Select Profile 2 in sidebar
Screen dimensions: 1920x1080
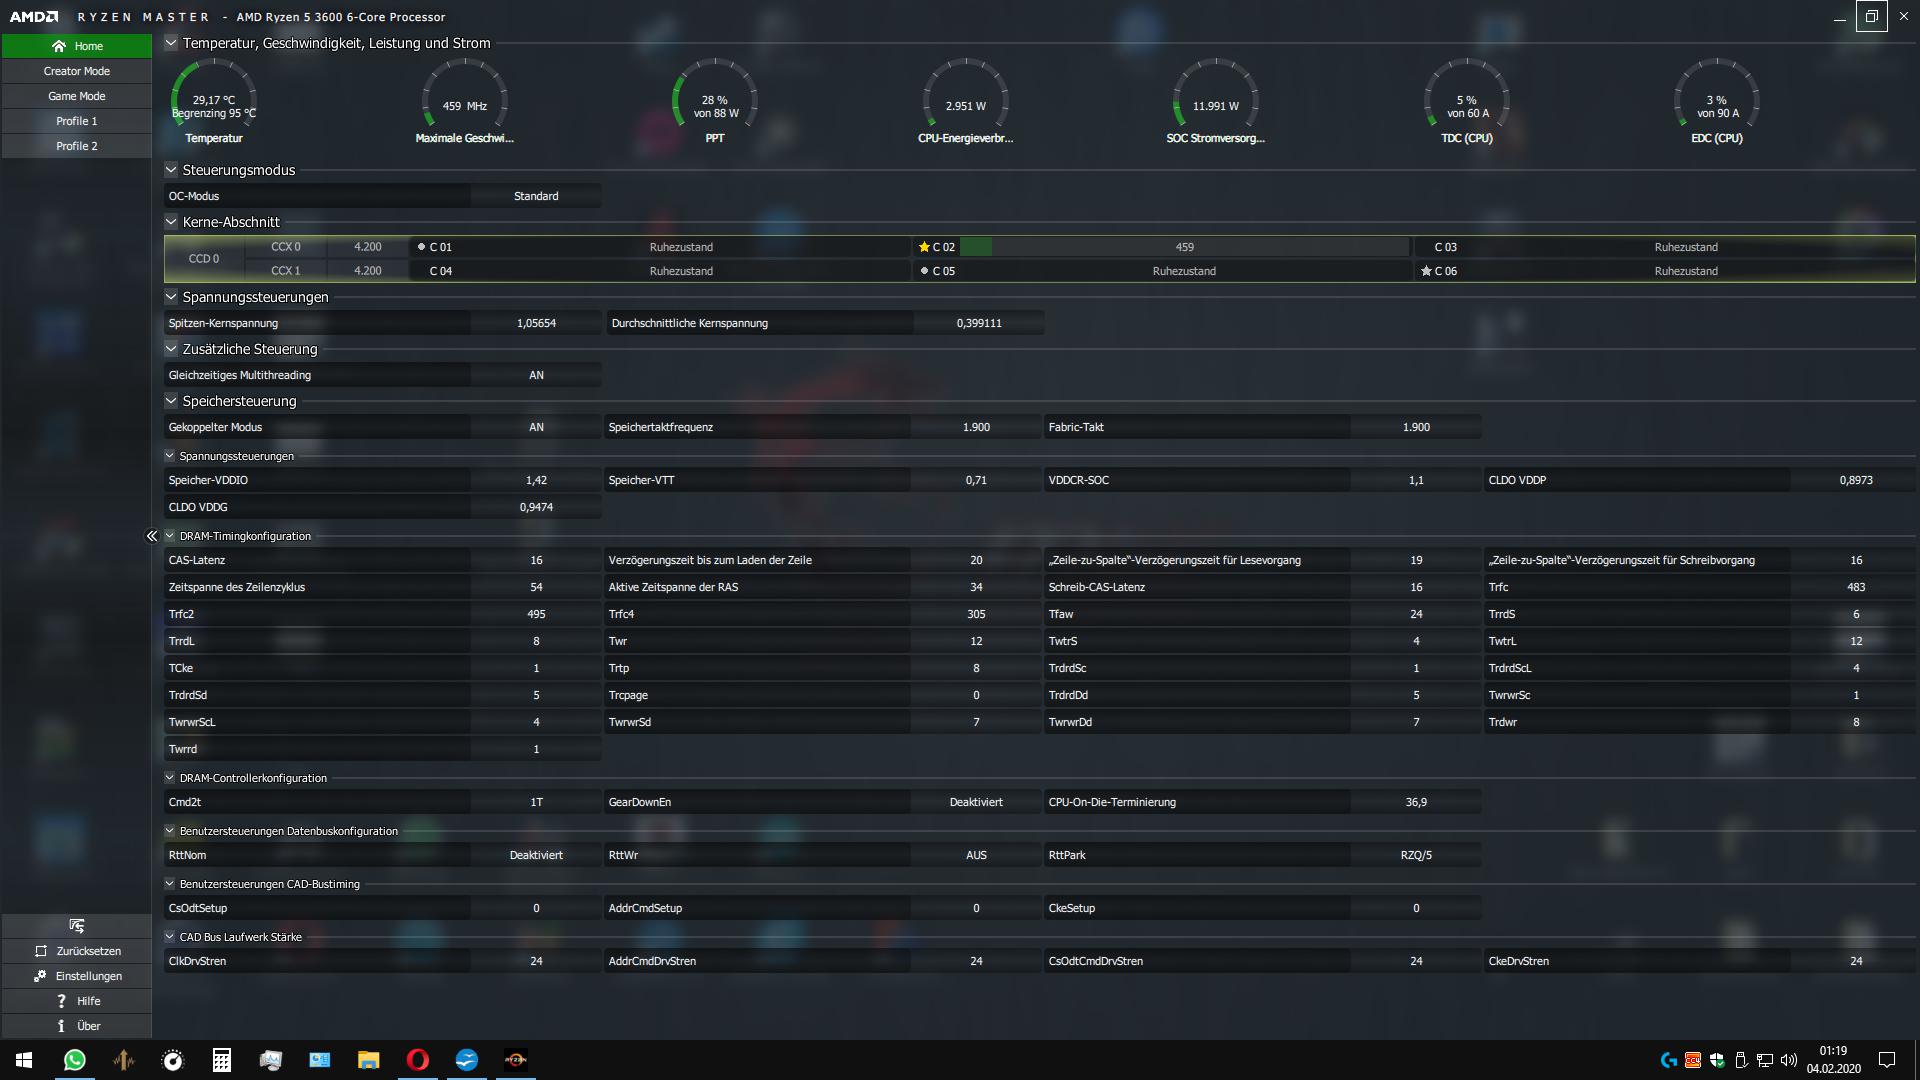pyautogui.click(x=77, y=146)
